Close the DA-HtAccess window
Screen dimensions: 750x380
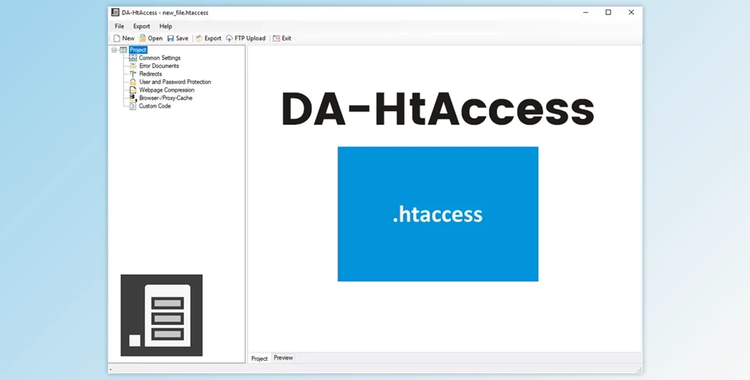click(631, 12)
